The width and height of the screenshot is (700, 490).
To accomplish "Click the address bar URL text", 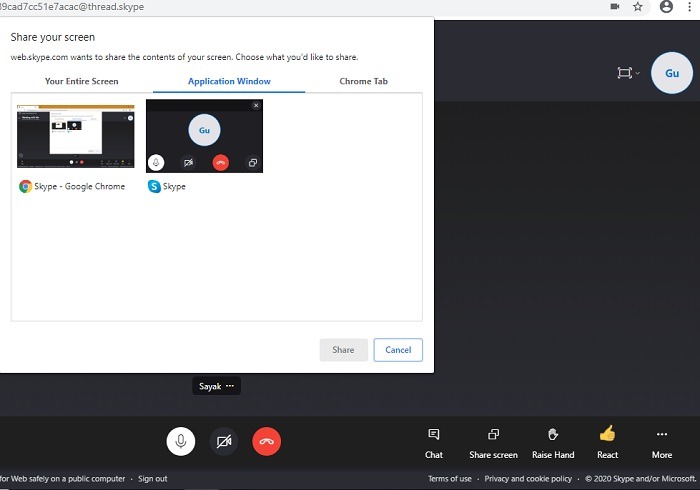I will coord(72,7).
